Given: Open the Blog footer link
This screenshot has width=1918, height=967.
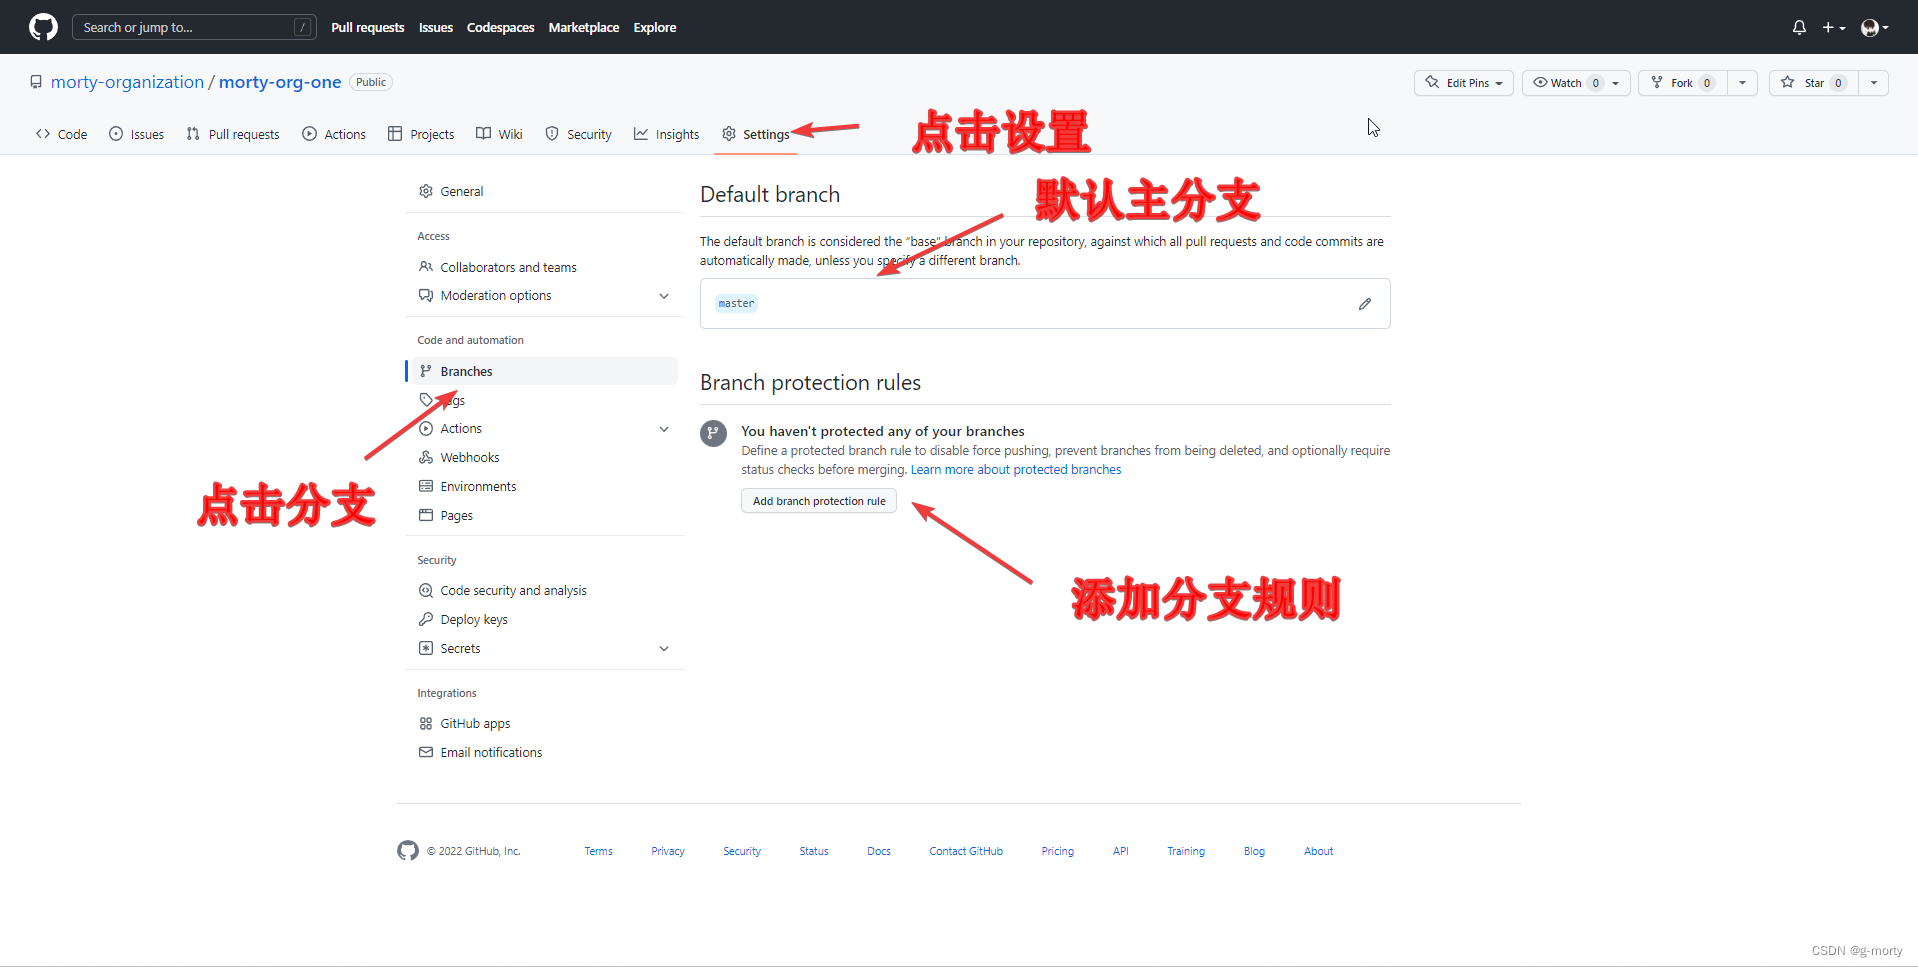Looking at the screenshot, I should pos(1254,851).
